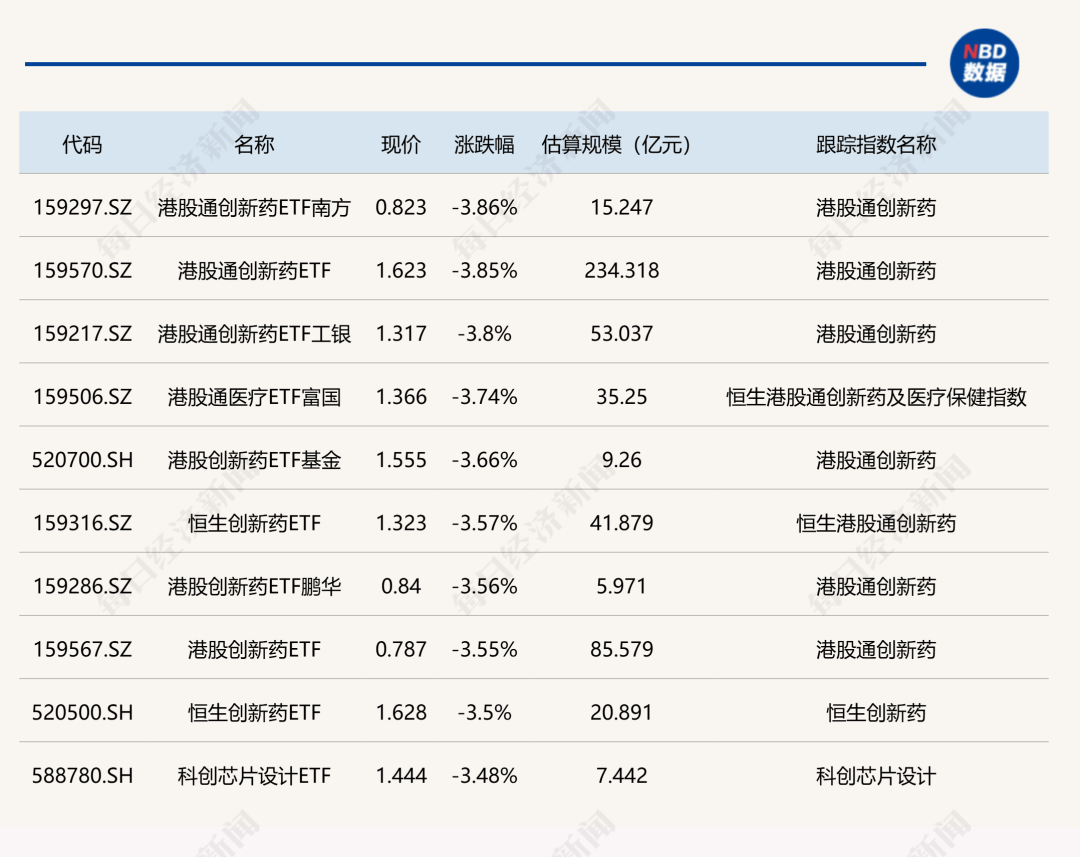Open 港股通医疗ETF富国 fund details
The width and height of the screenshot is (1080, 857).
253,396
